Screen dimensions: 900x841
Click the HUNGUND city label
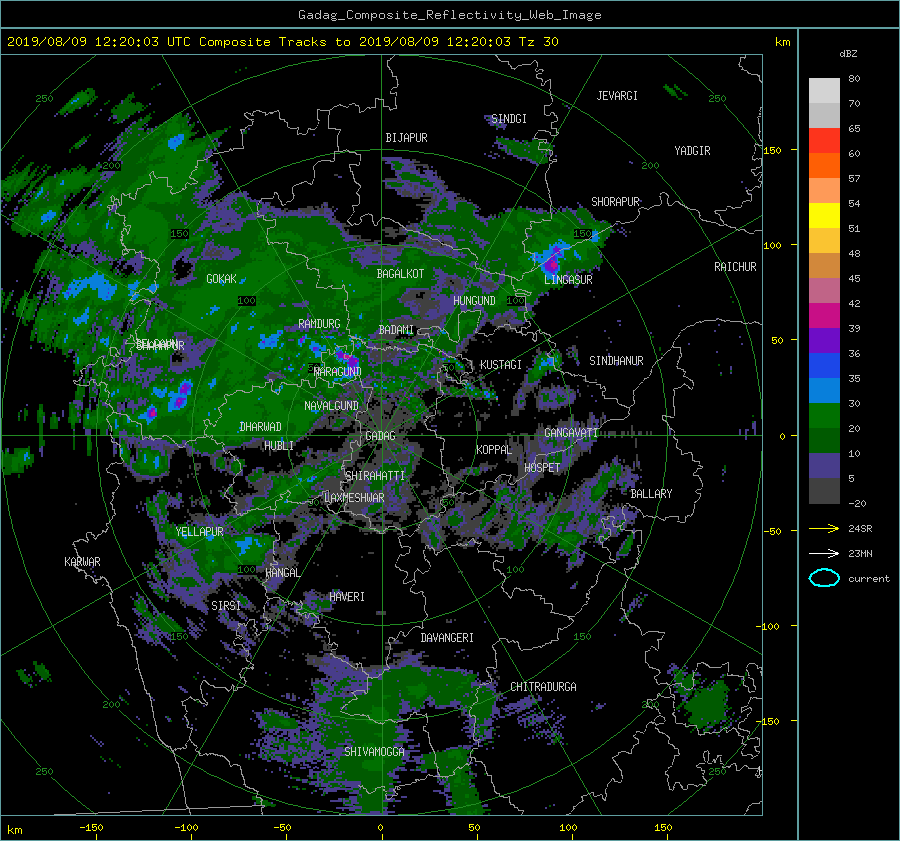(x=474, y=301)
